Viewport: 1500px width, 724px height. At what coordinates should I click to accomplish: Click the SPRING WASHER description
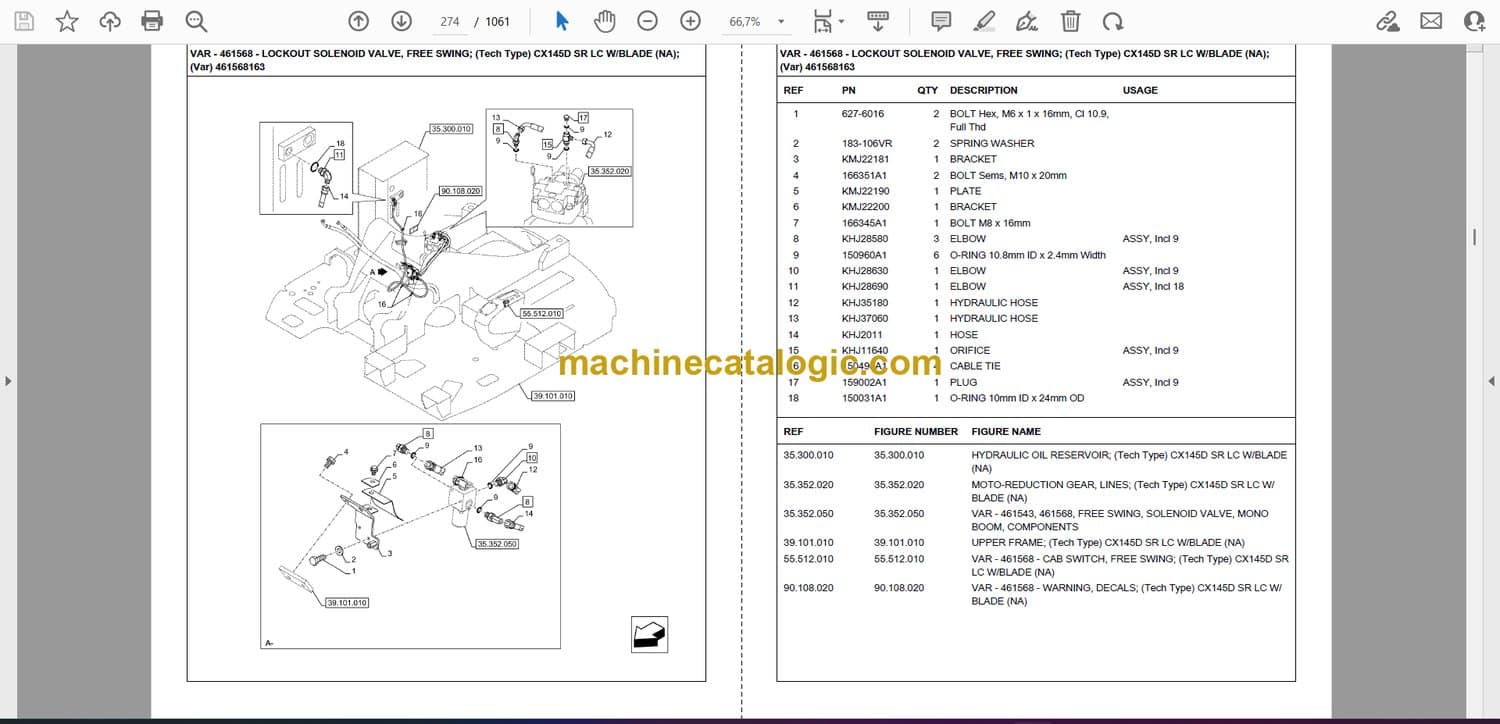click(x=992, y=144)
